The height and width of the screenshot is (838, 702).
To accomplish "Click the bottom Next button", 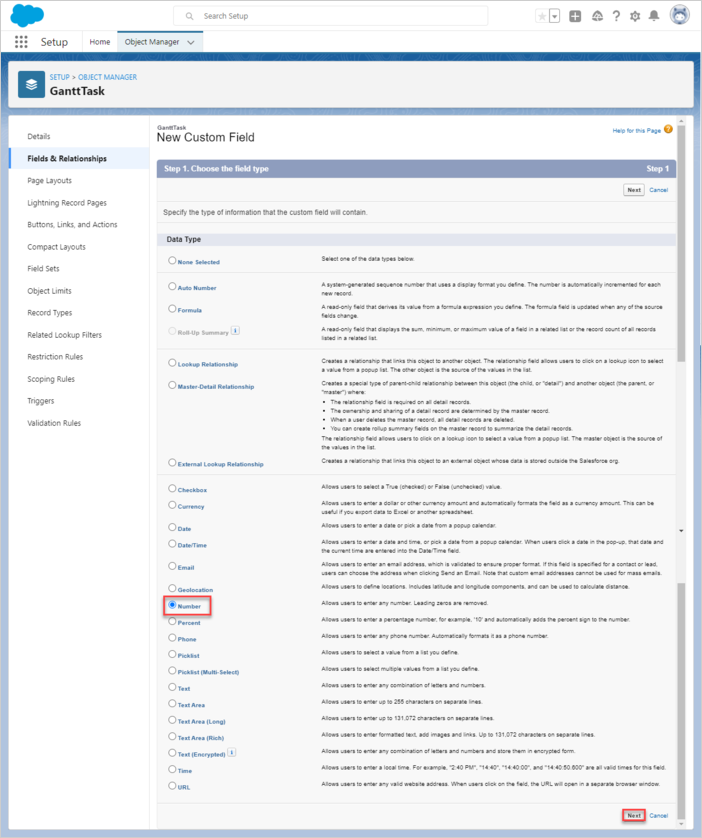I will pos(633,815).
